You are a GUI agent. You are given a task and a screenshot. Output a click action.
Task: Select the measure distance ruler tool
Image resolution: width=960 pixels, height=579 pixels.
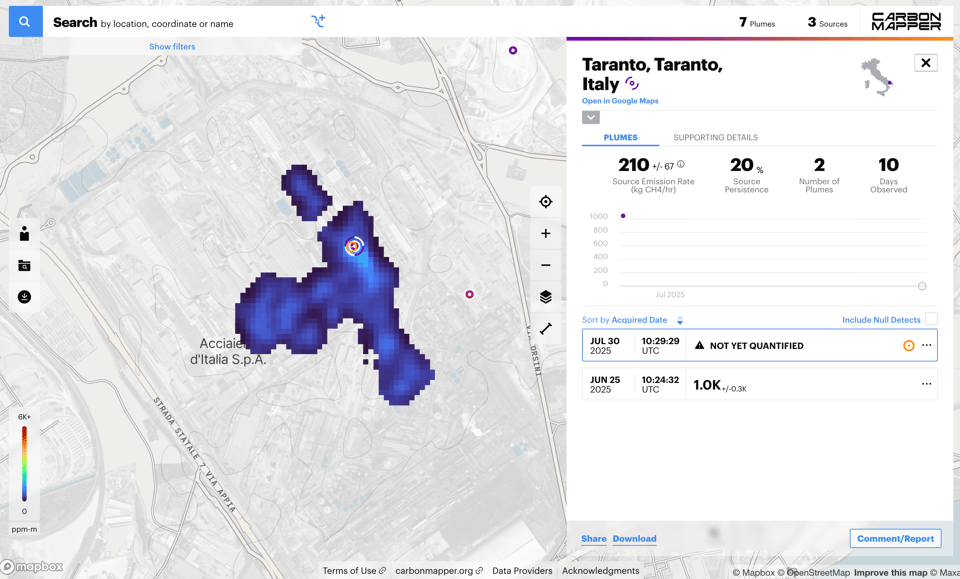pos(545,328)
